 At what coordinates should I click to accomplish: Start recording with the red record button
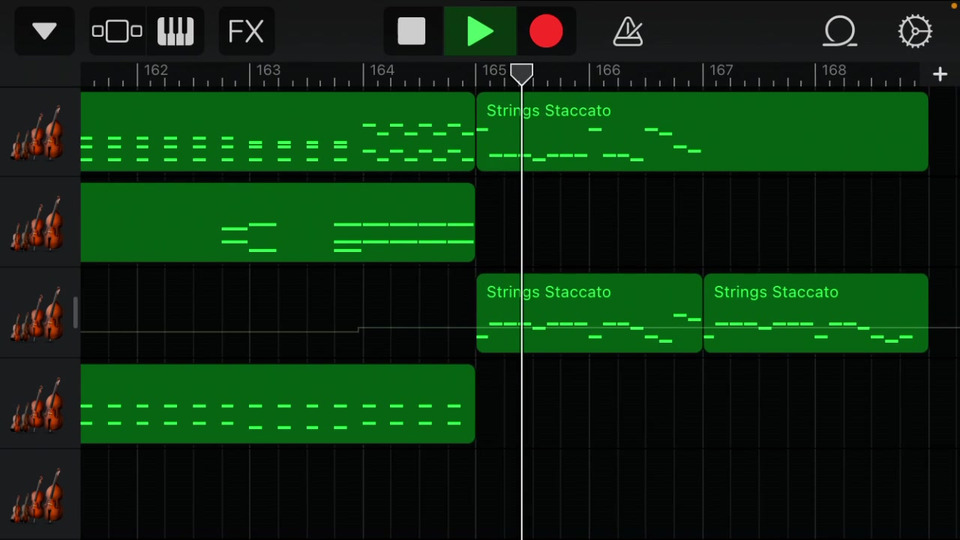(546, 31)
